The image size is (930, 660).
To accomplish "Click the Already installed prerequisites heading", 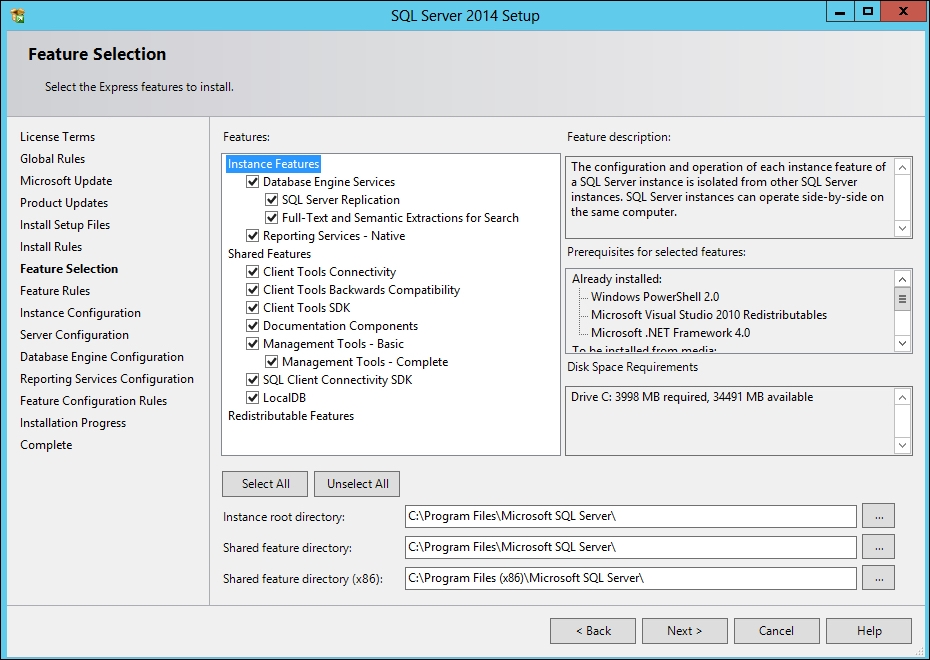I will 617,279.
